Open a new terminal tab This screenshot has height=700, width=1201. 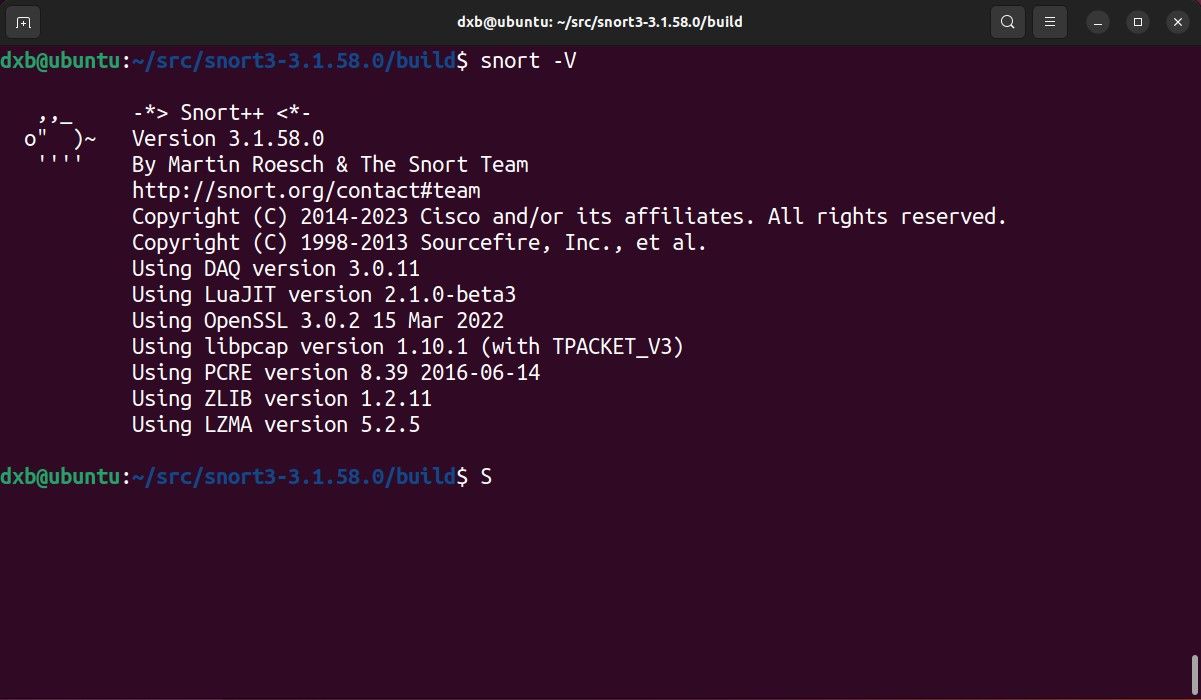(x=24, y=21)
